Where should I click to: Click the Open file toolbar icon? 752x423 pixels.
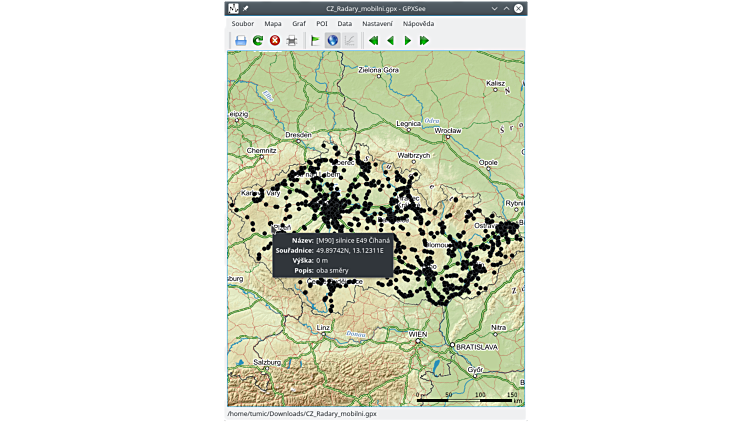(240, 41)
